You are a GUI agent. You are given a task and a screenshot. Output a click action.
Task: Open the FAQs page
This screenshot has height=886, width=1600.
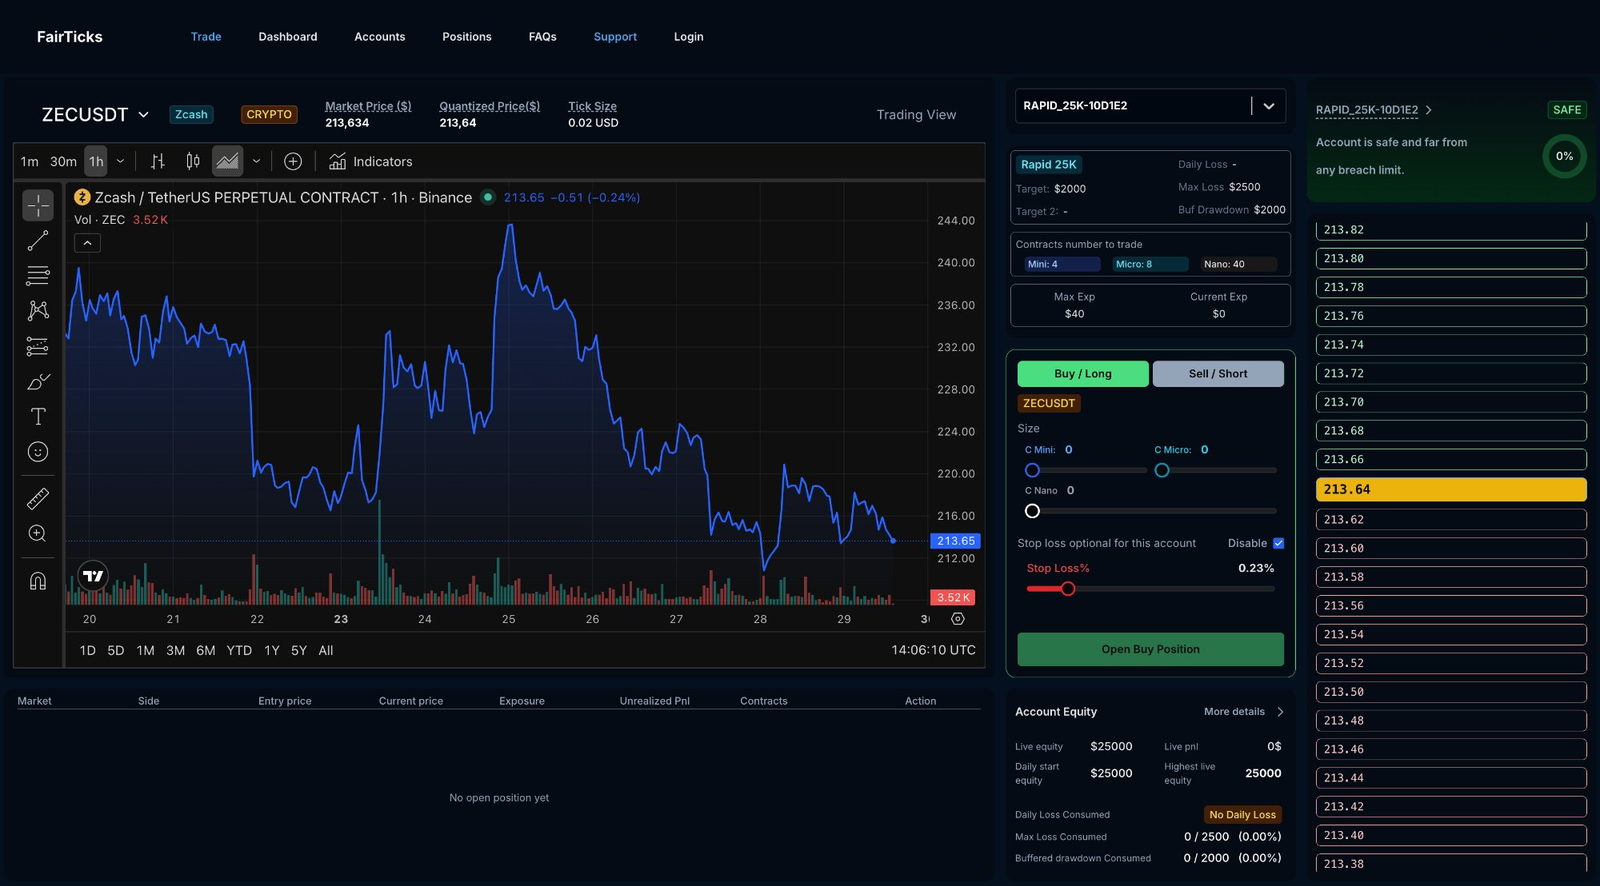(x=543, y=37)
